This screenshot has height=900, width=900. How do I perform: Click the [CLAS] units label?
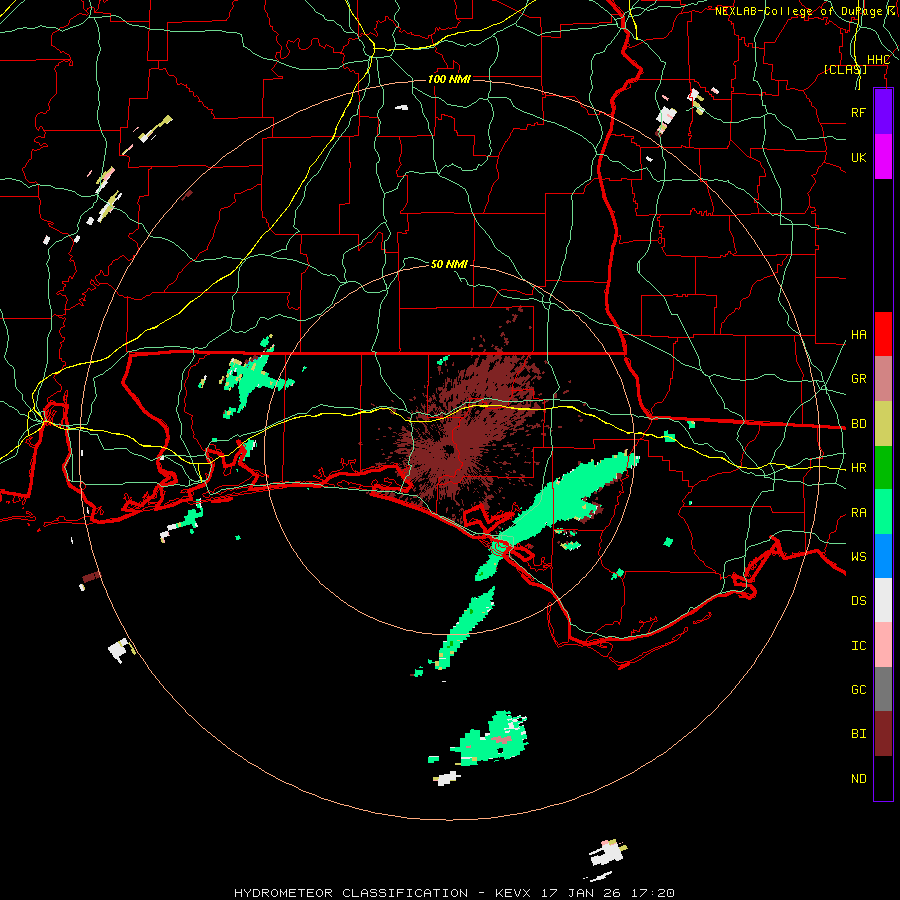point(845,69)
